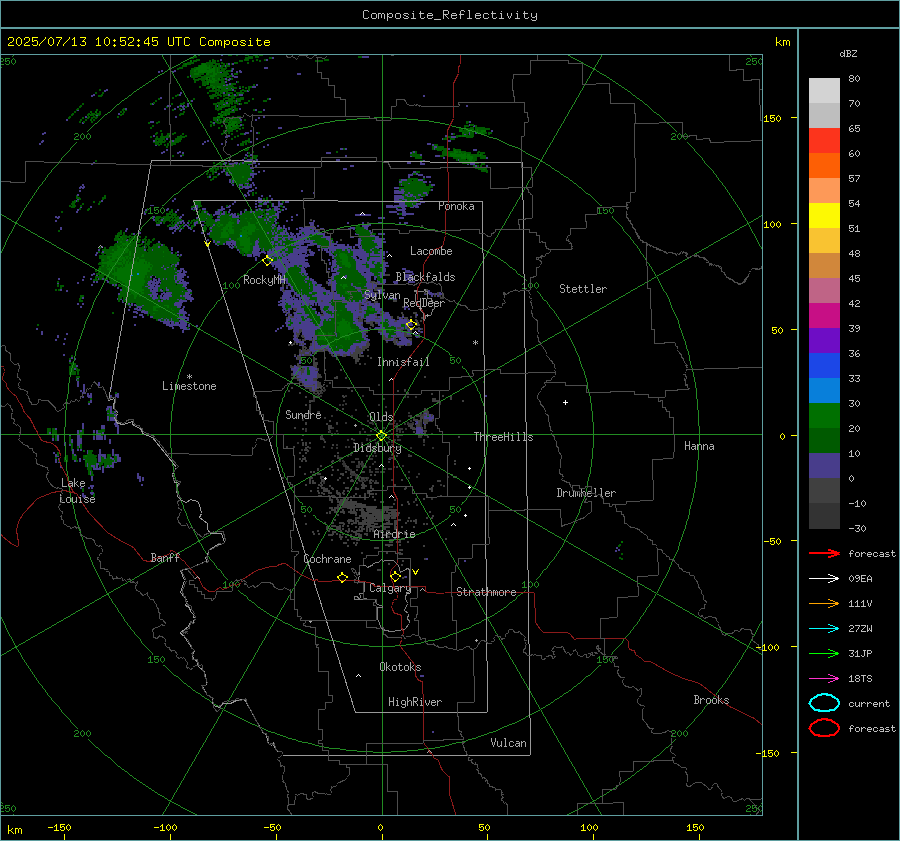Viewport: 900px width, 841px height.
Task: Click the red forecast ellipse icon
Action: (x=824, y=728)
